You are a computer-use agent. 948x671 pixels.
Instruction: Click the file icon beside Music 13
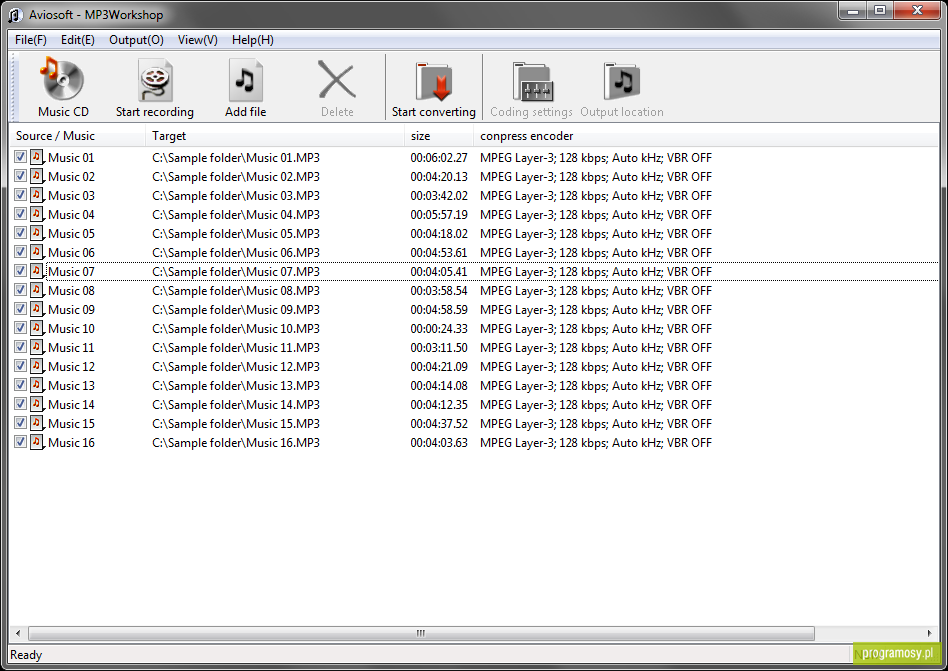37,385
